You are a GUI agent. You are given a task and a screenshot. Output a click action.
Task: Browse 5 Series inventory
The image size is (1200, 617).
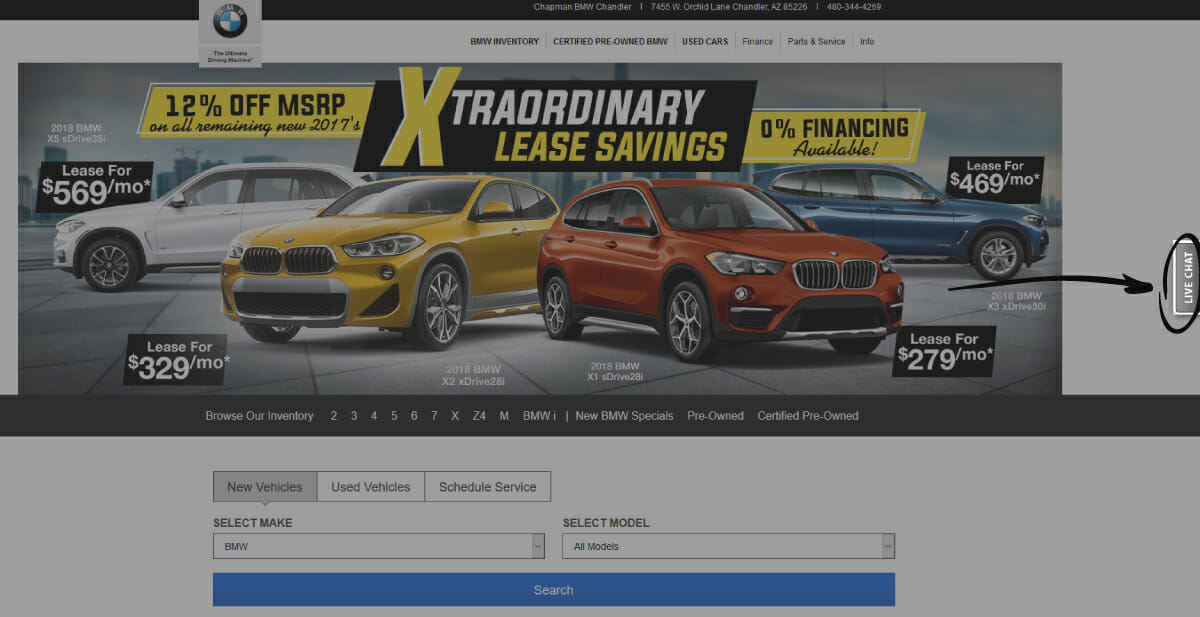(394, 416)
